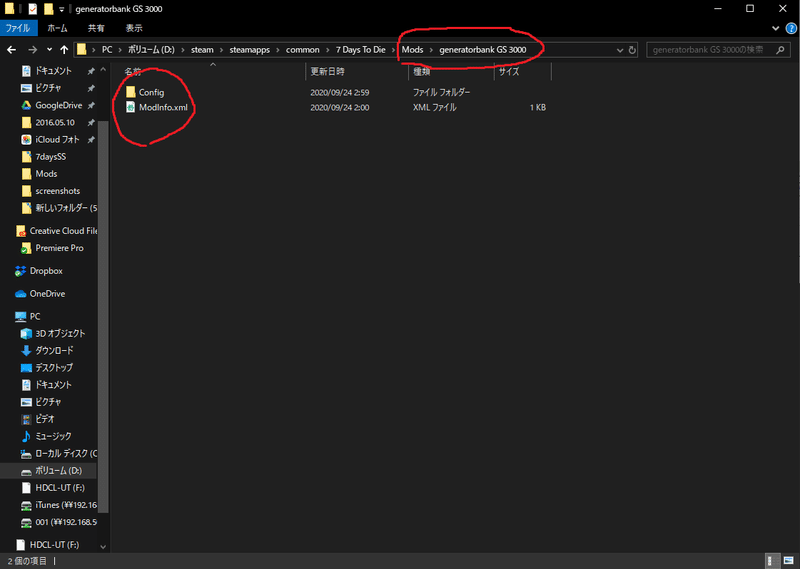The image size is (800, 569).
Task: Click common in the address path
Action: coord(303,50)
